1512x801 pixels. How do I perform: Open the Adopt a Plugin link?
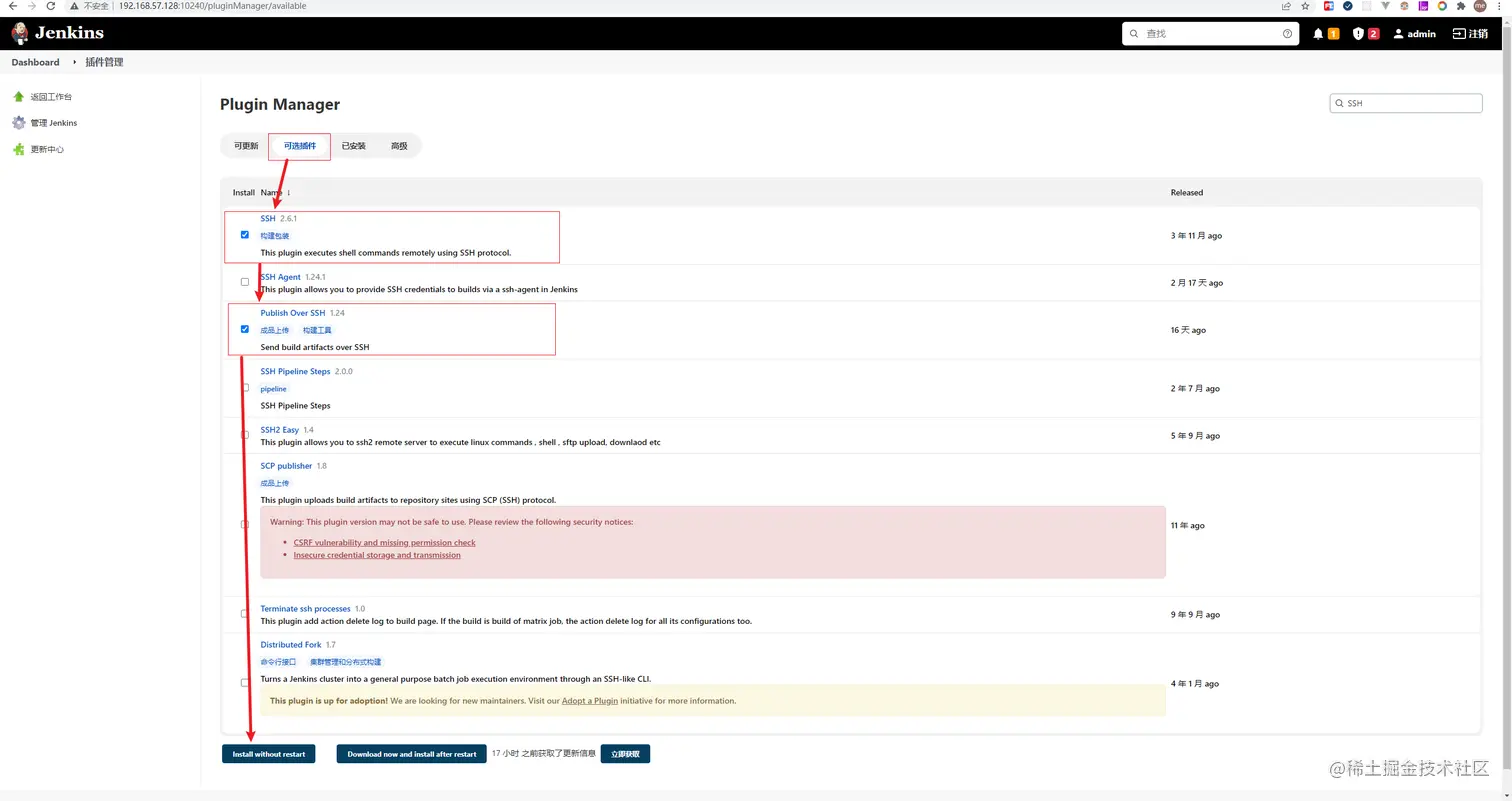(x=590, y=701)
